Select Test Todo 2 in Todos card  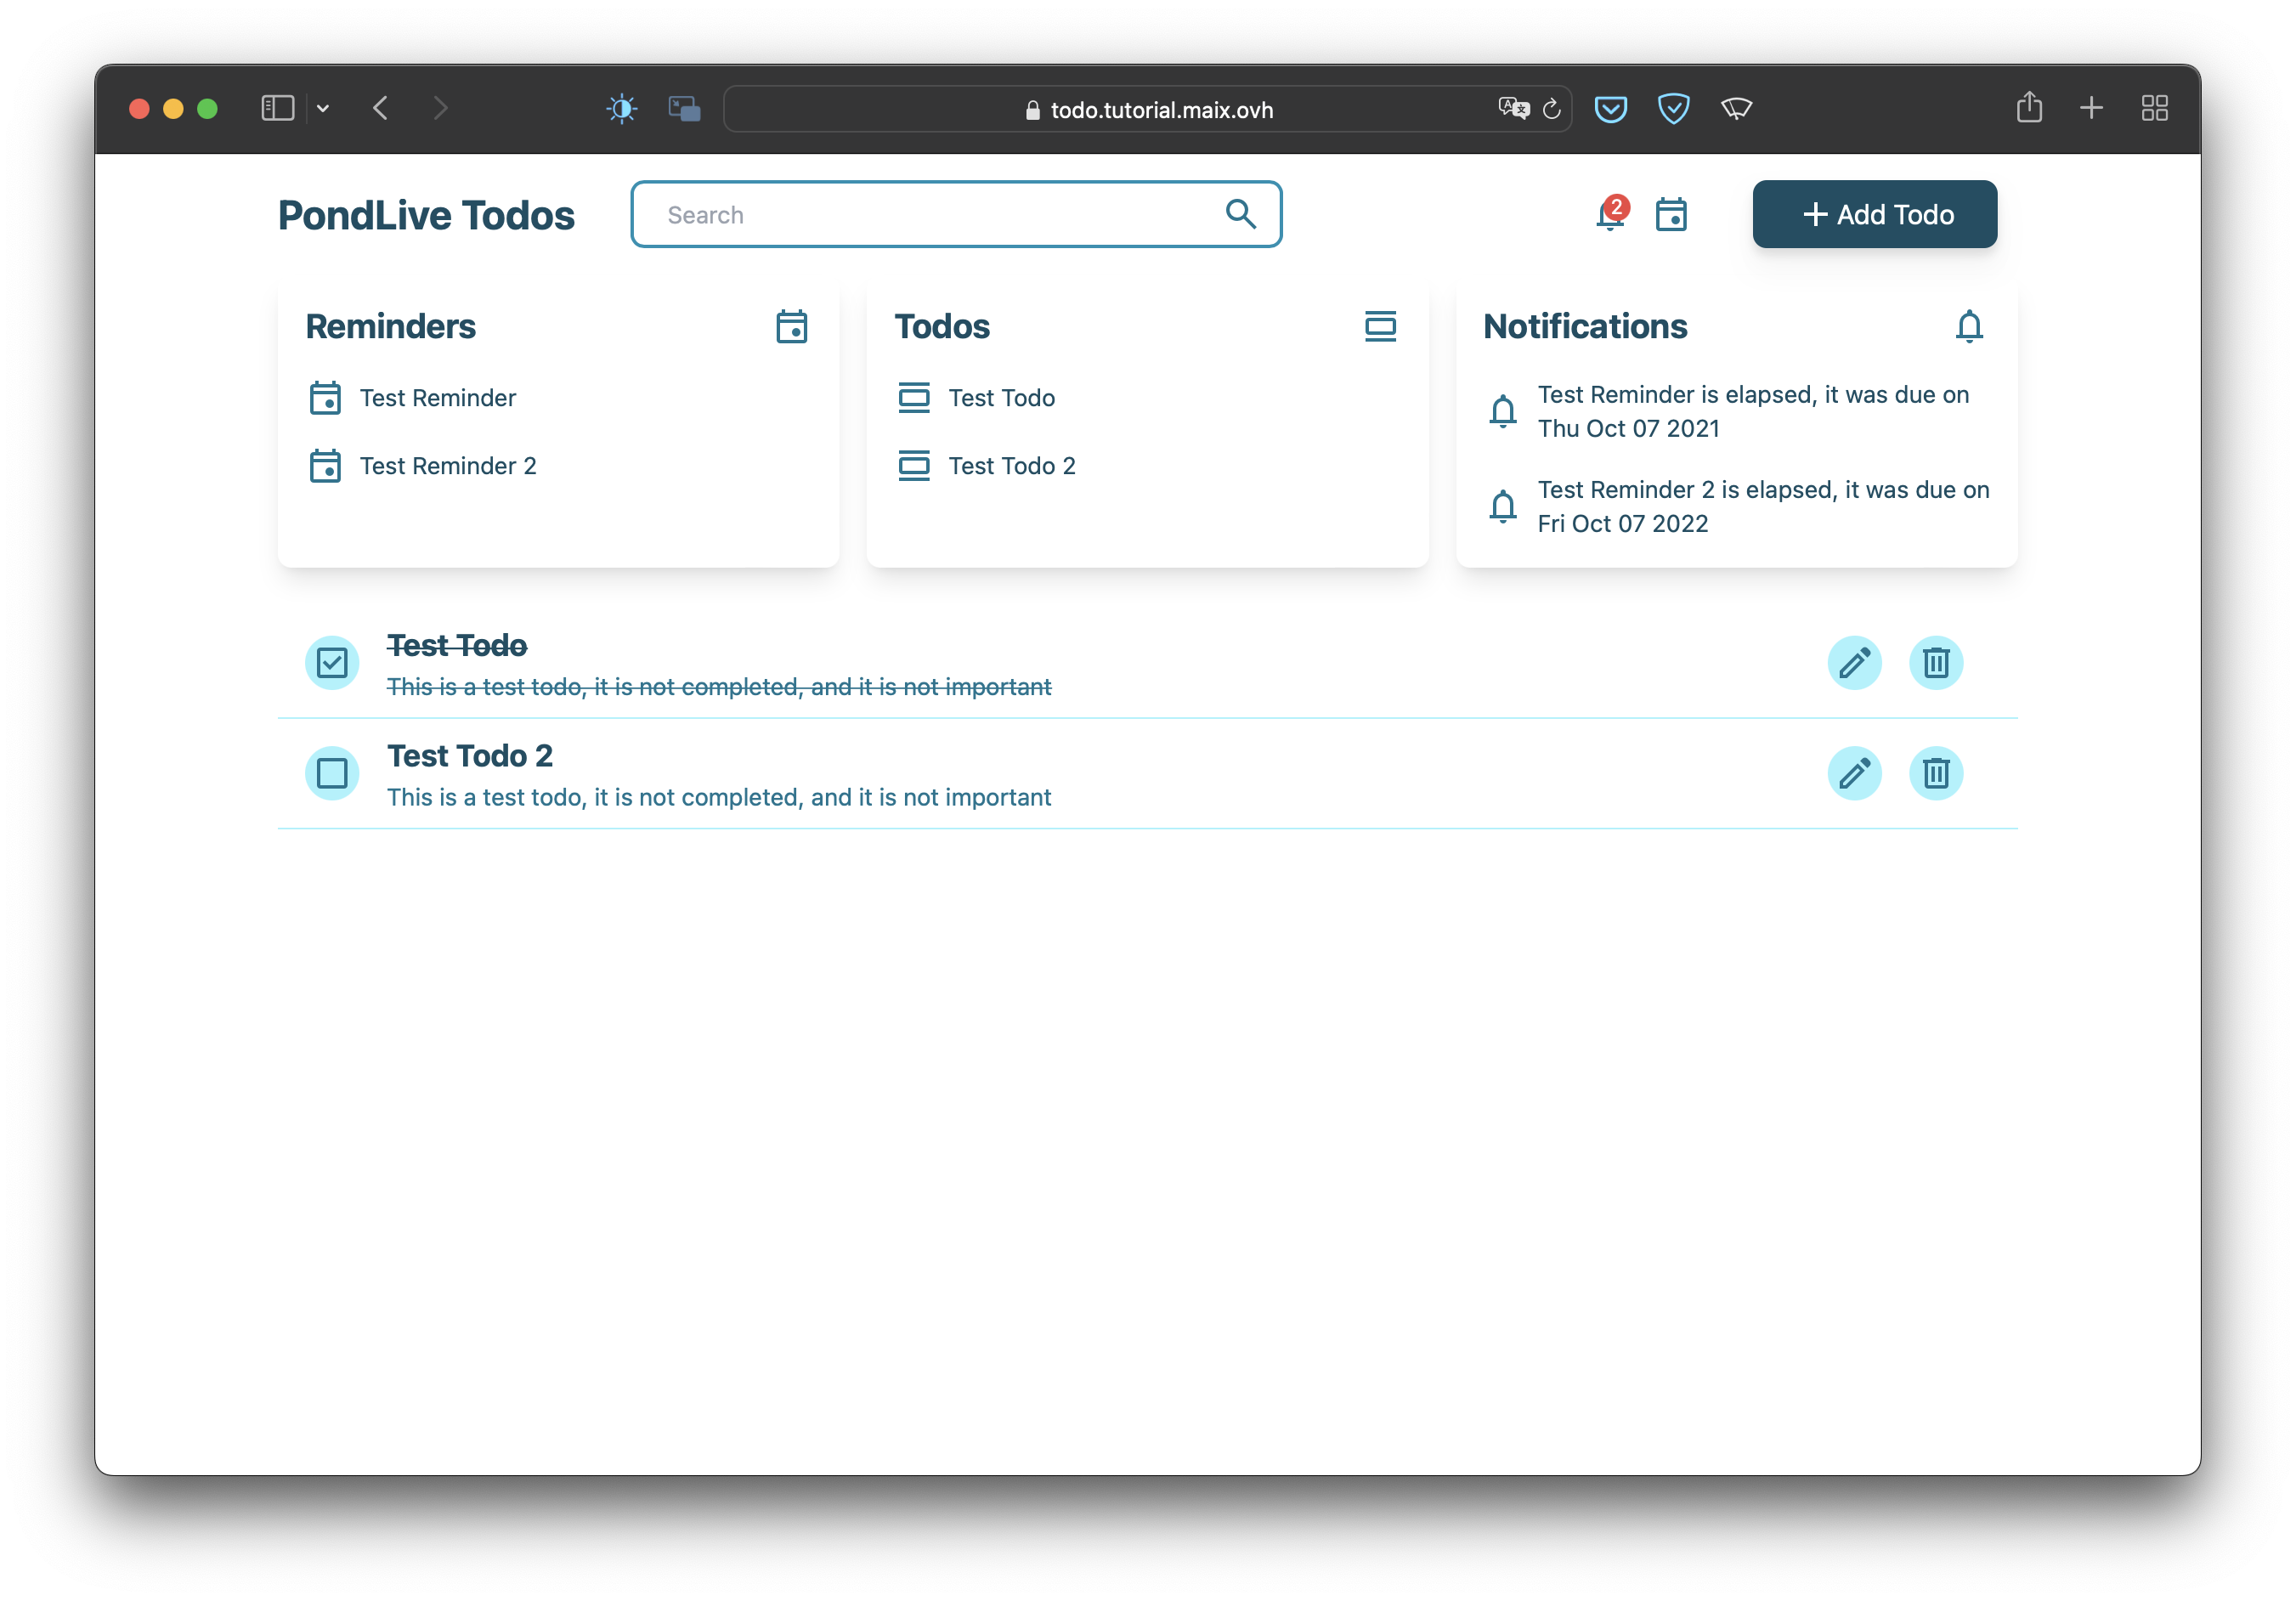tap(1011, 466)
